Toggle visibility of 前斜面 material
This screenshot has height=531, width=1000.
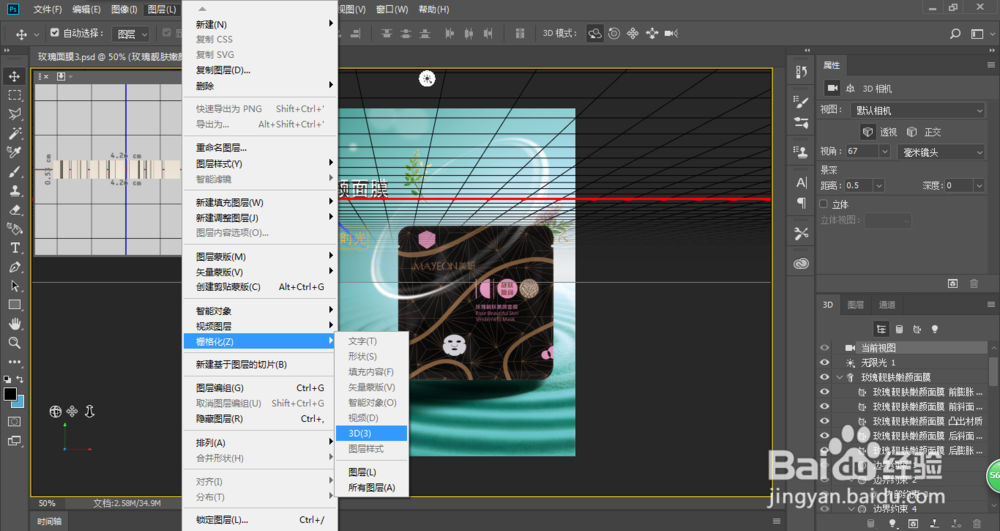825,407
